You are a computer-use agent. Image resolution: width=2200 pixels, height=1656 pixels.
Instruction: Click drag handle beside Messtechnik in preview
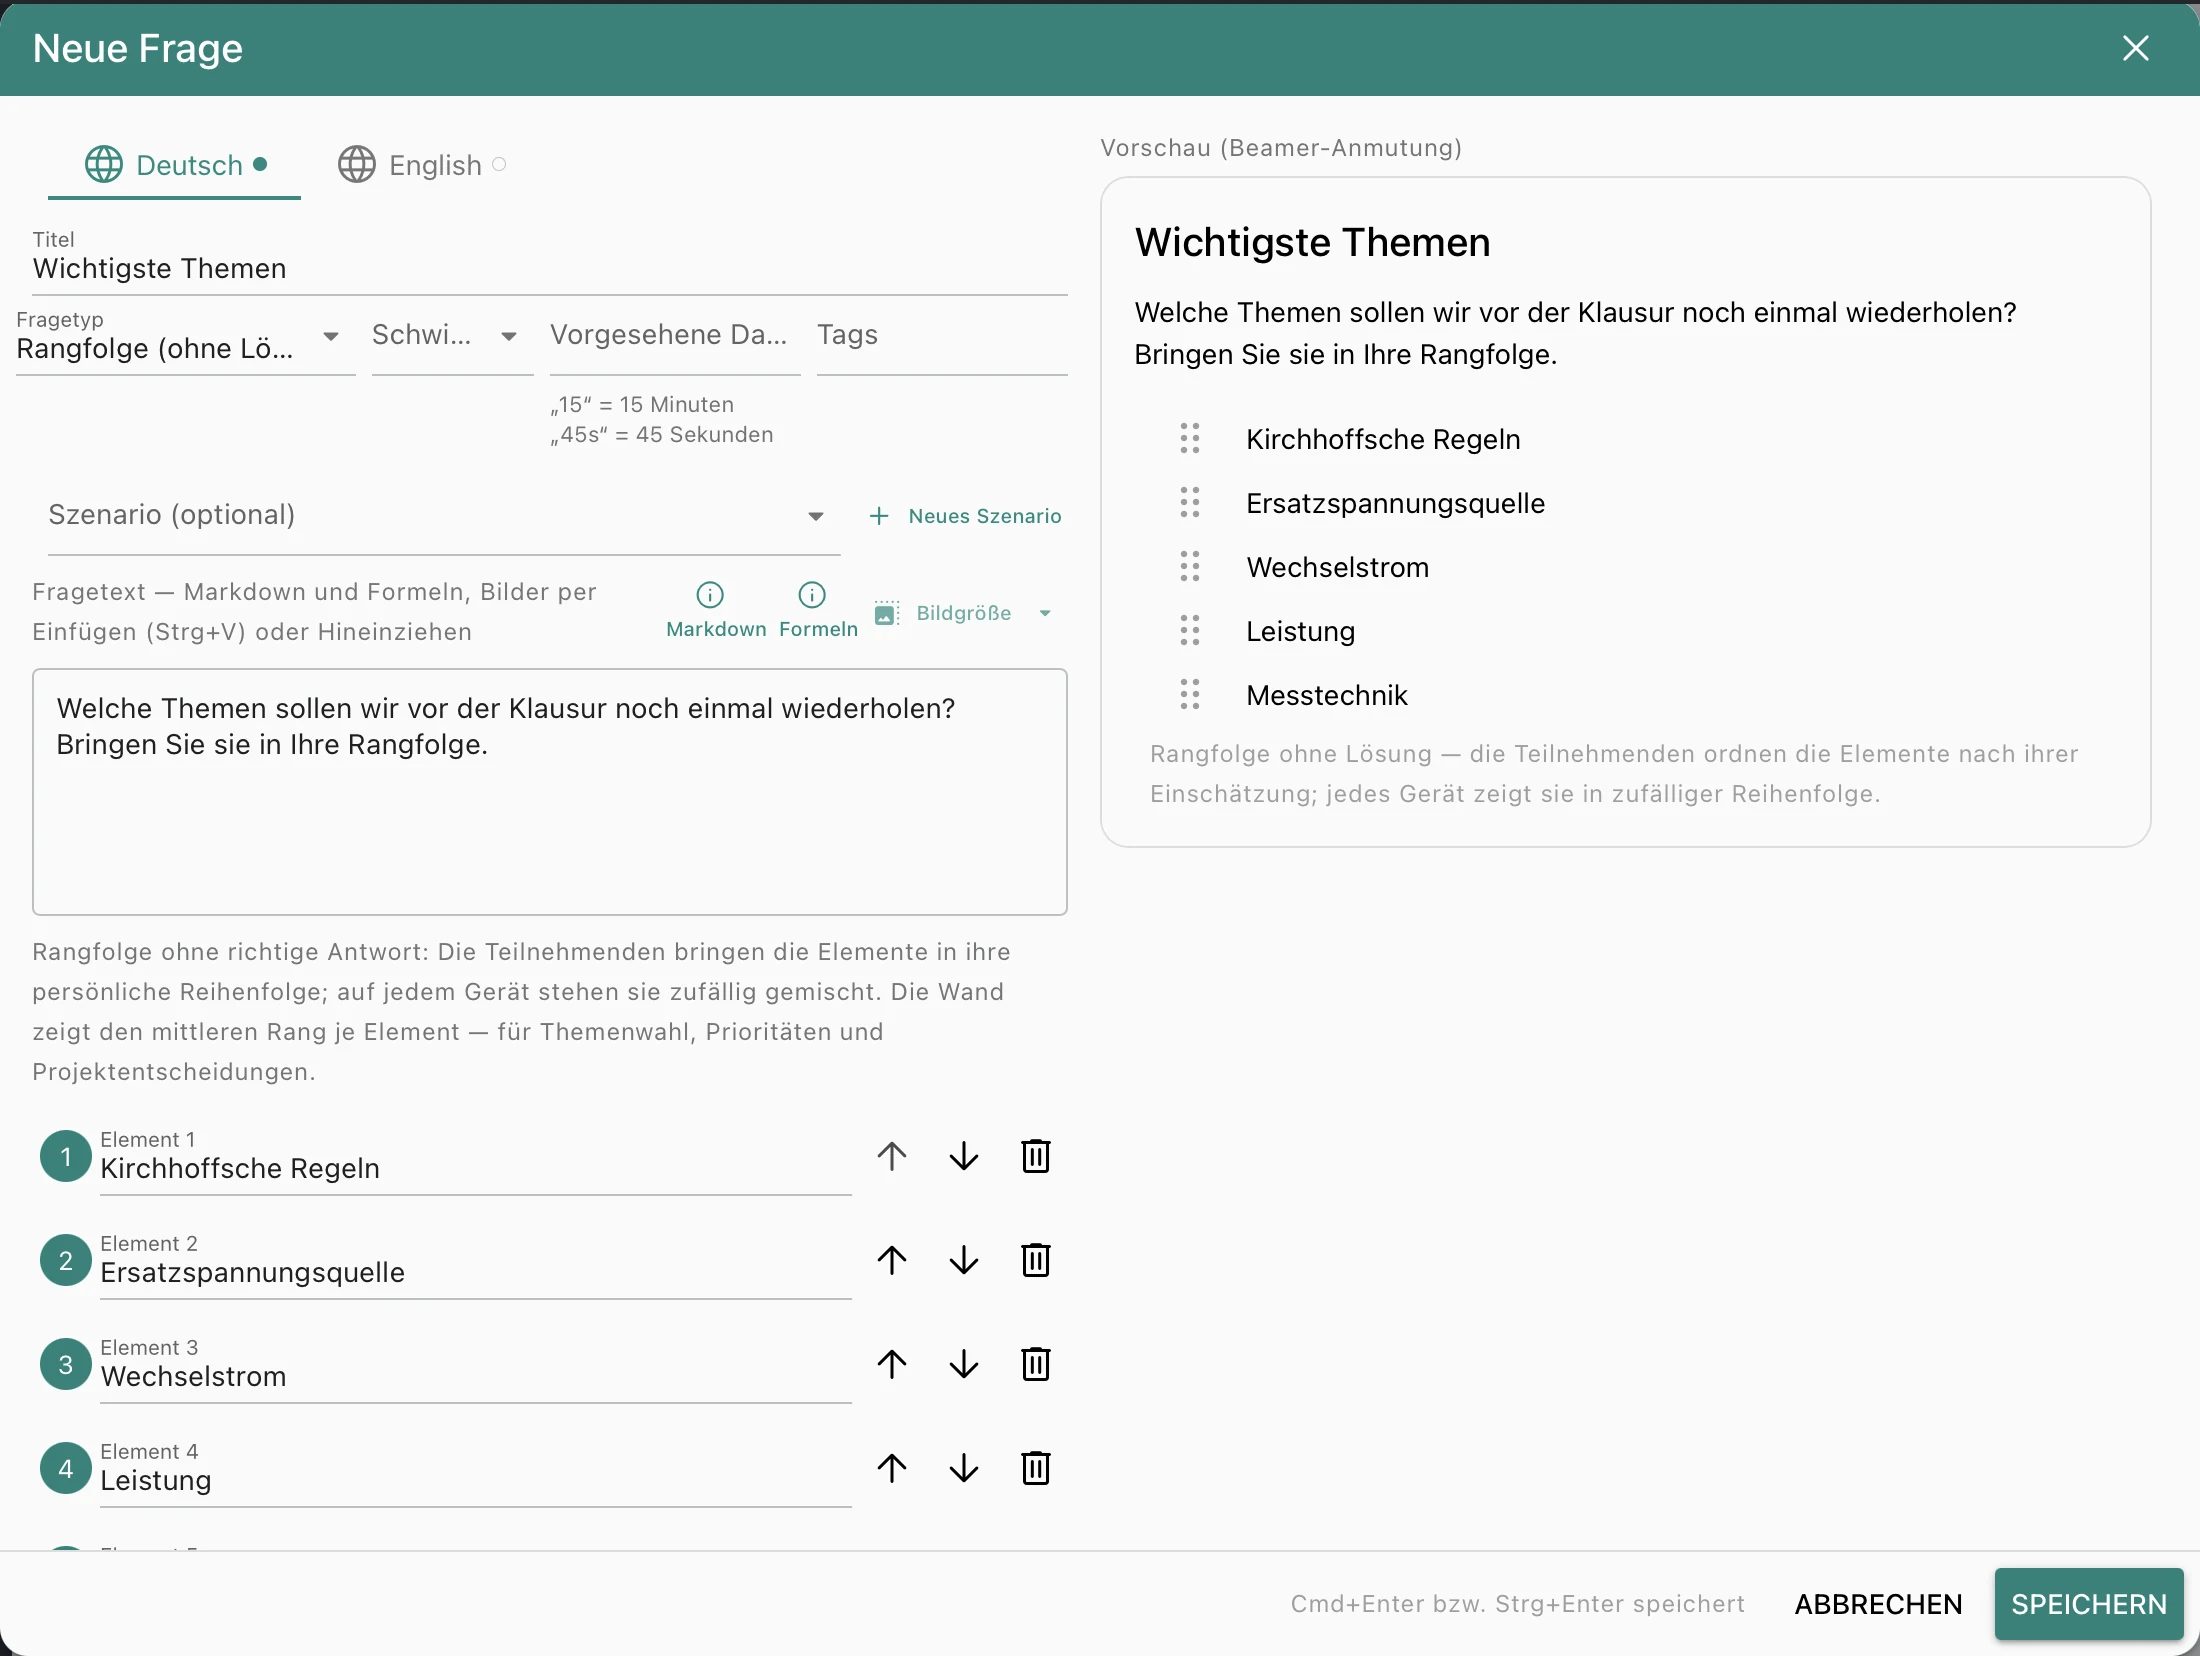pos(1190,695)
